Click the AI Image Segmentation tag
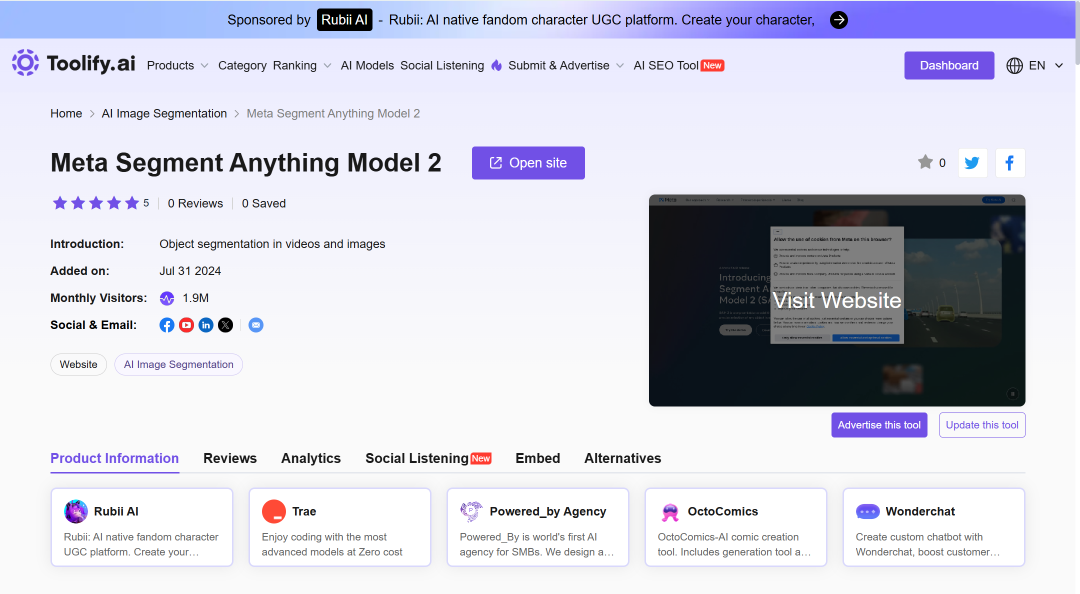 (178, 365)
